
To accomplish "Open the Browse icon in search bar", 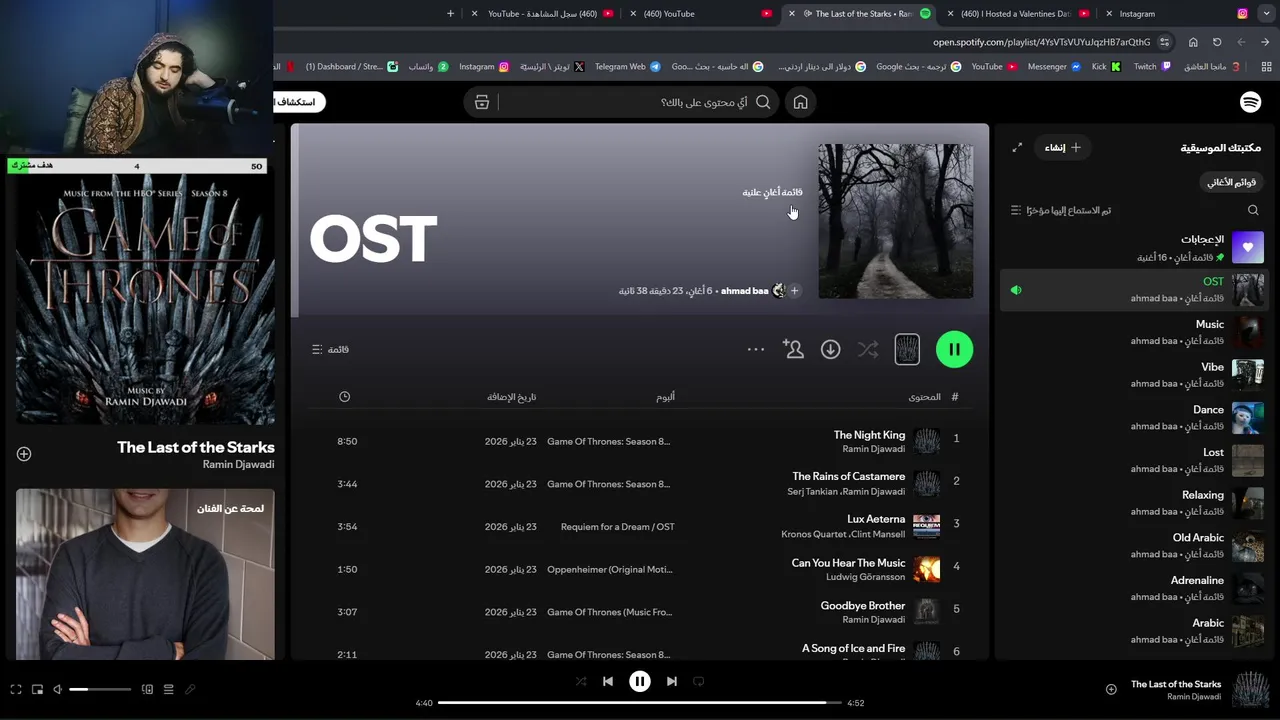I will click(482, 102).
